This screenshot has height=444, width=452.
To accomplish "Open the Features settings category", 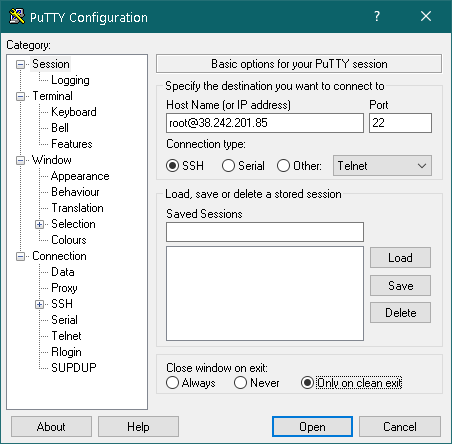I will [x=72, y=144].
